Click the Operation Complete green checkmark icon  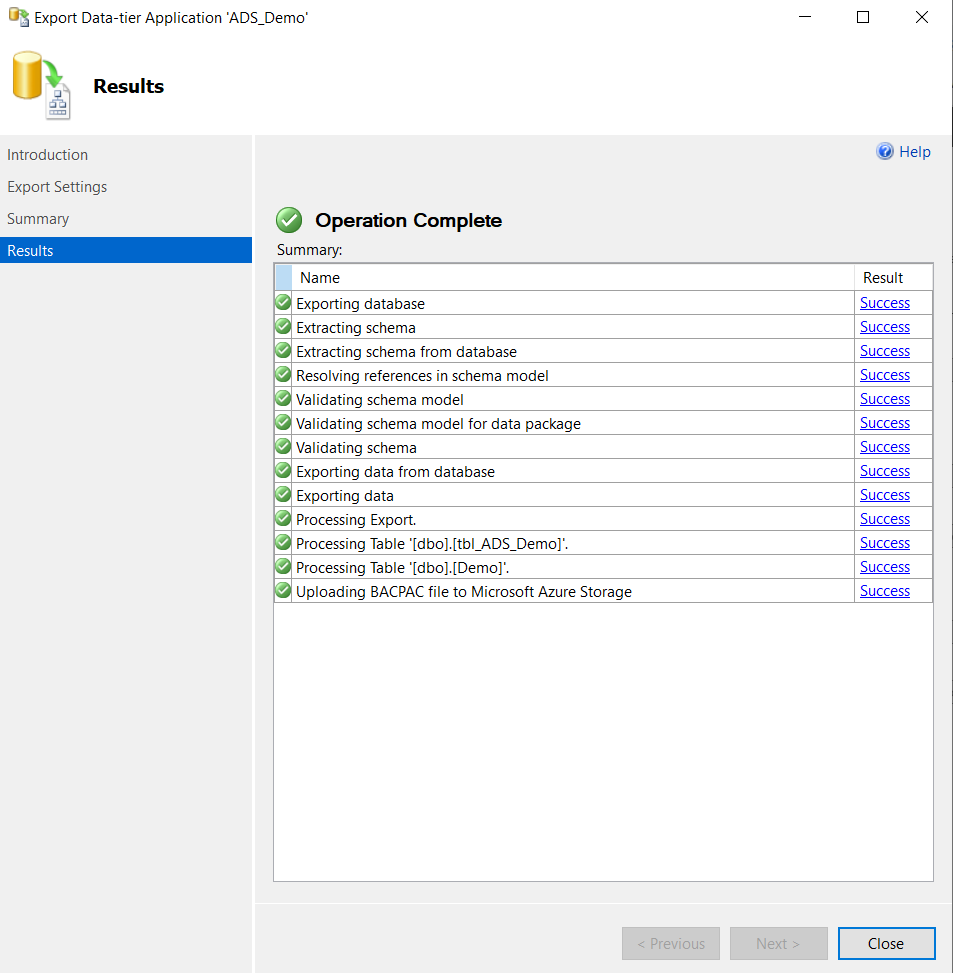point(289,220)
